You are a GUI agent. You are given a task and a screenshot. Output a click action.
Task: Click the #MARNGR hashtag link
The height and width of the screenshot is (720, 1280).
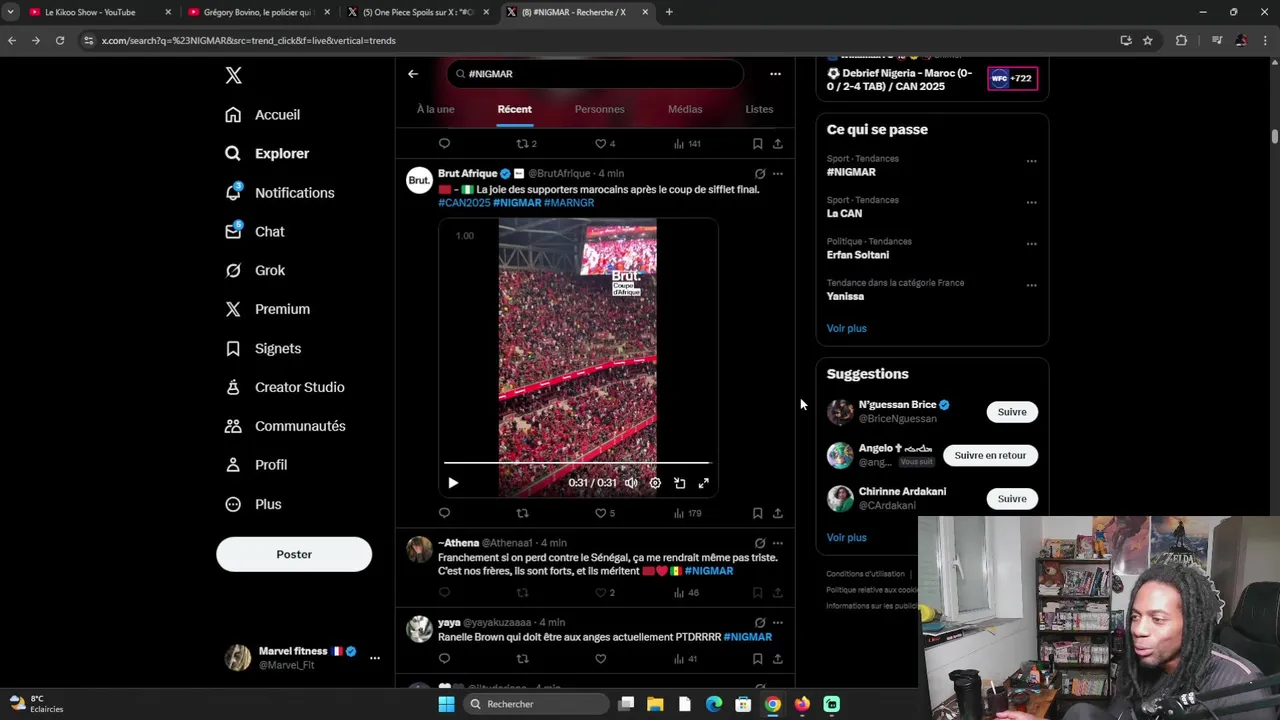(x=569, y=203)
